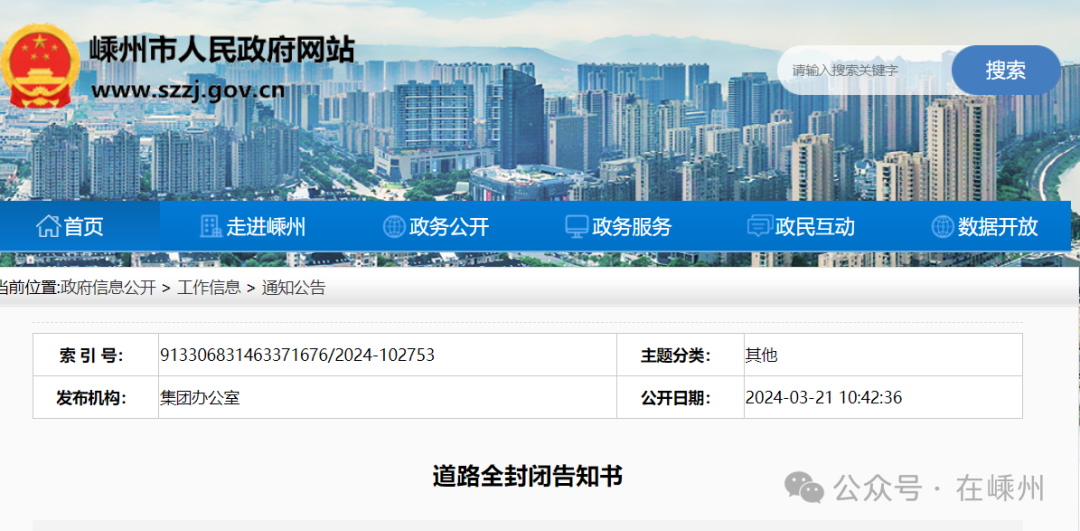Screen dimensions: 1080x531
Task: Click the chat bubble icon beside 政民互动
Action: point(759,227)
